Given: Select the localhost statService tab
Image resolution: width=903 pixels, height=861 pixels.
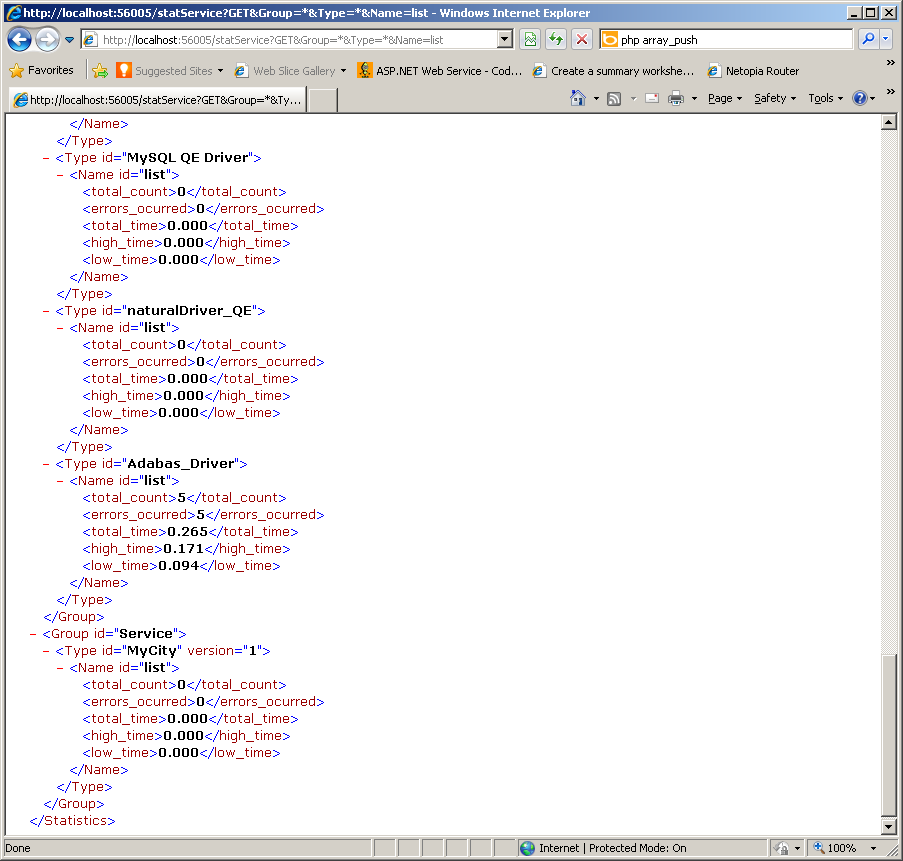Looking at the screenshot, I should tap(158, 100).
